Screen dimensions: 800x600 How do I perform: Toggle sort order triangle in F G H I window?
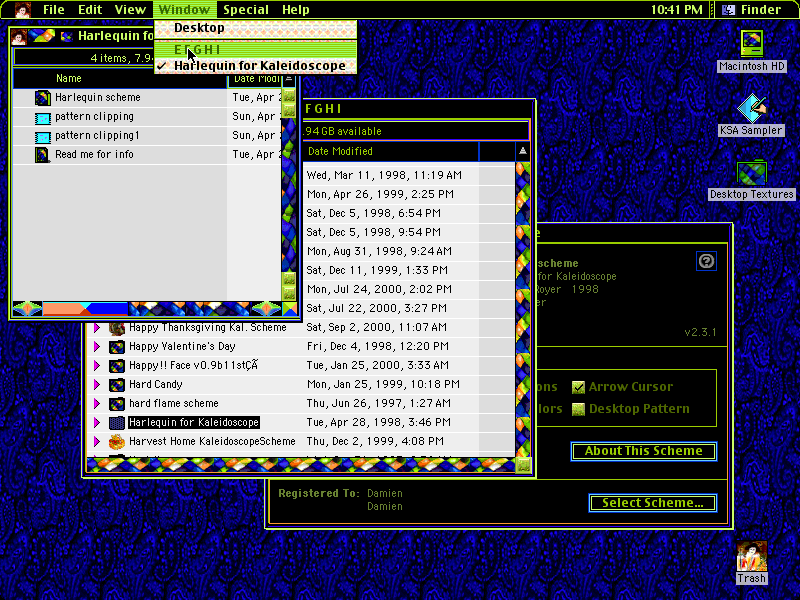(x=522, y=151)
